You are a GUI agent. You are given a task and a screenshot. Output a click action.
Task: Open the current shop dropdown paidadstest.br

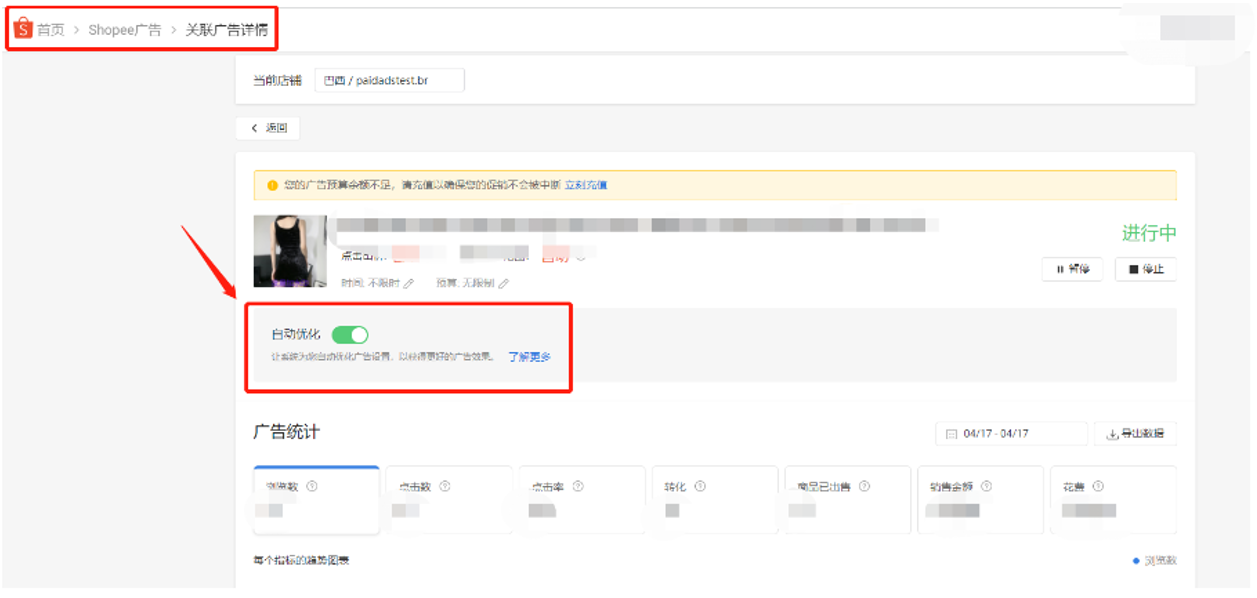pos(389,80)
